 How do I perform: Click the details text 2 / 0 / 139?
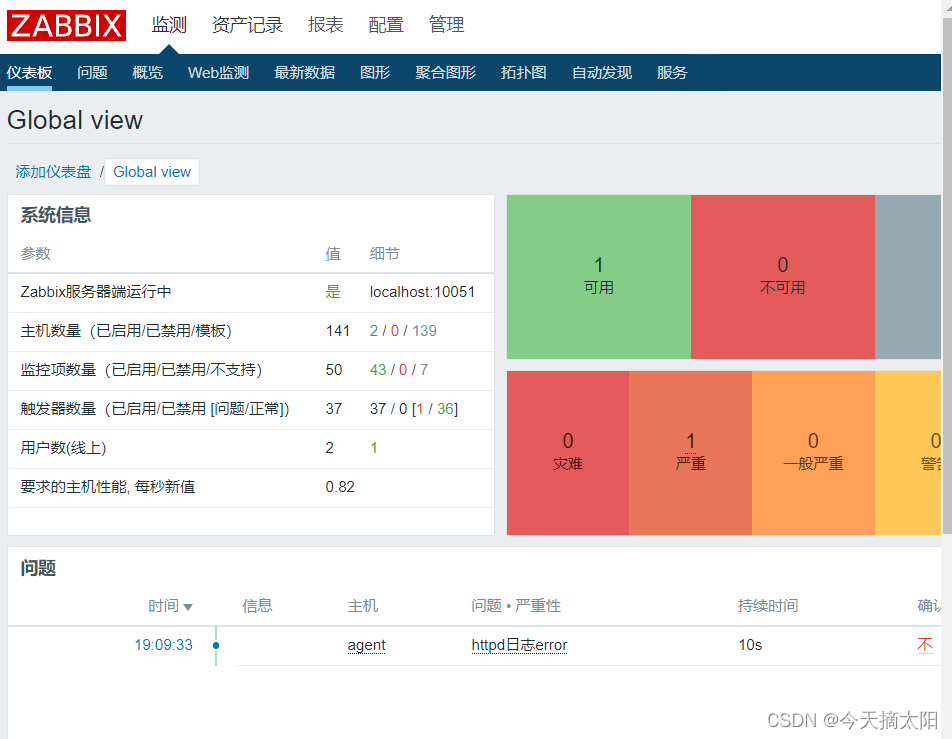403,331
